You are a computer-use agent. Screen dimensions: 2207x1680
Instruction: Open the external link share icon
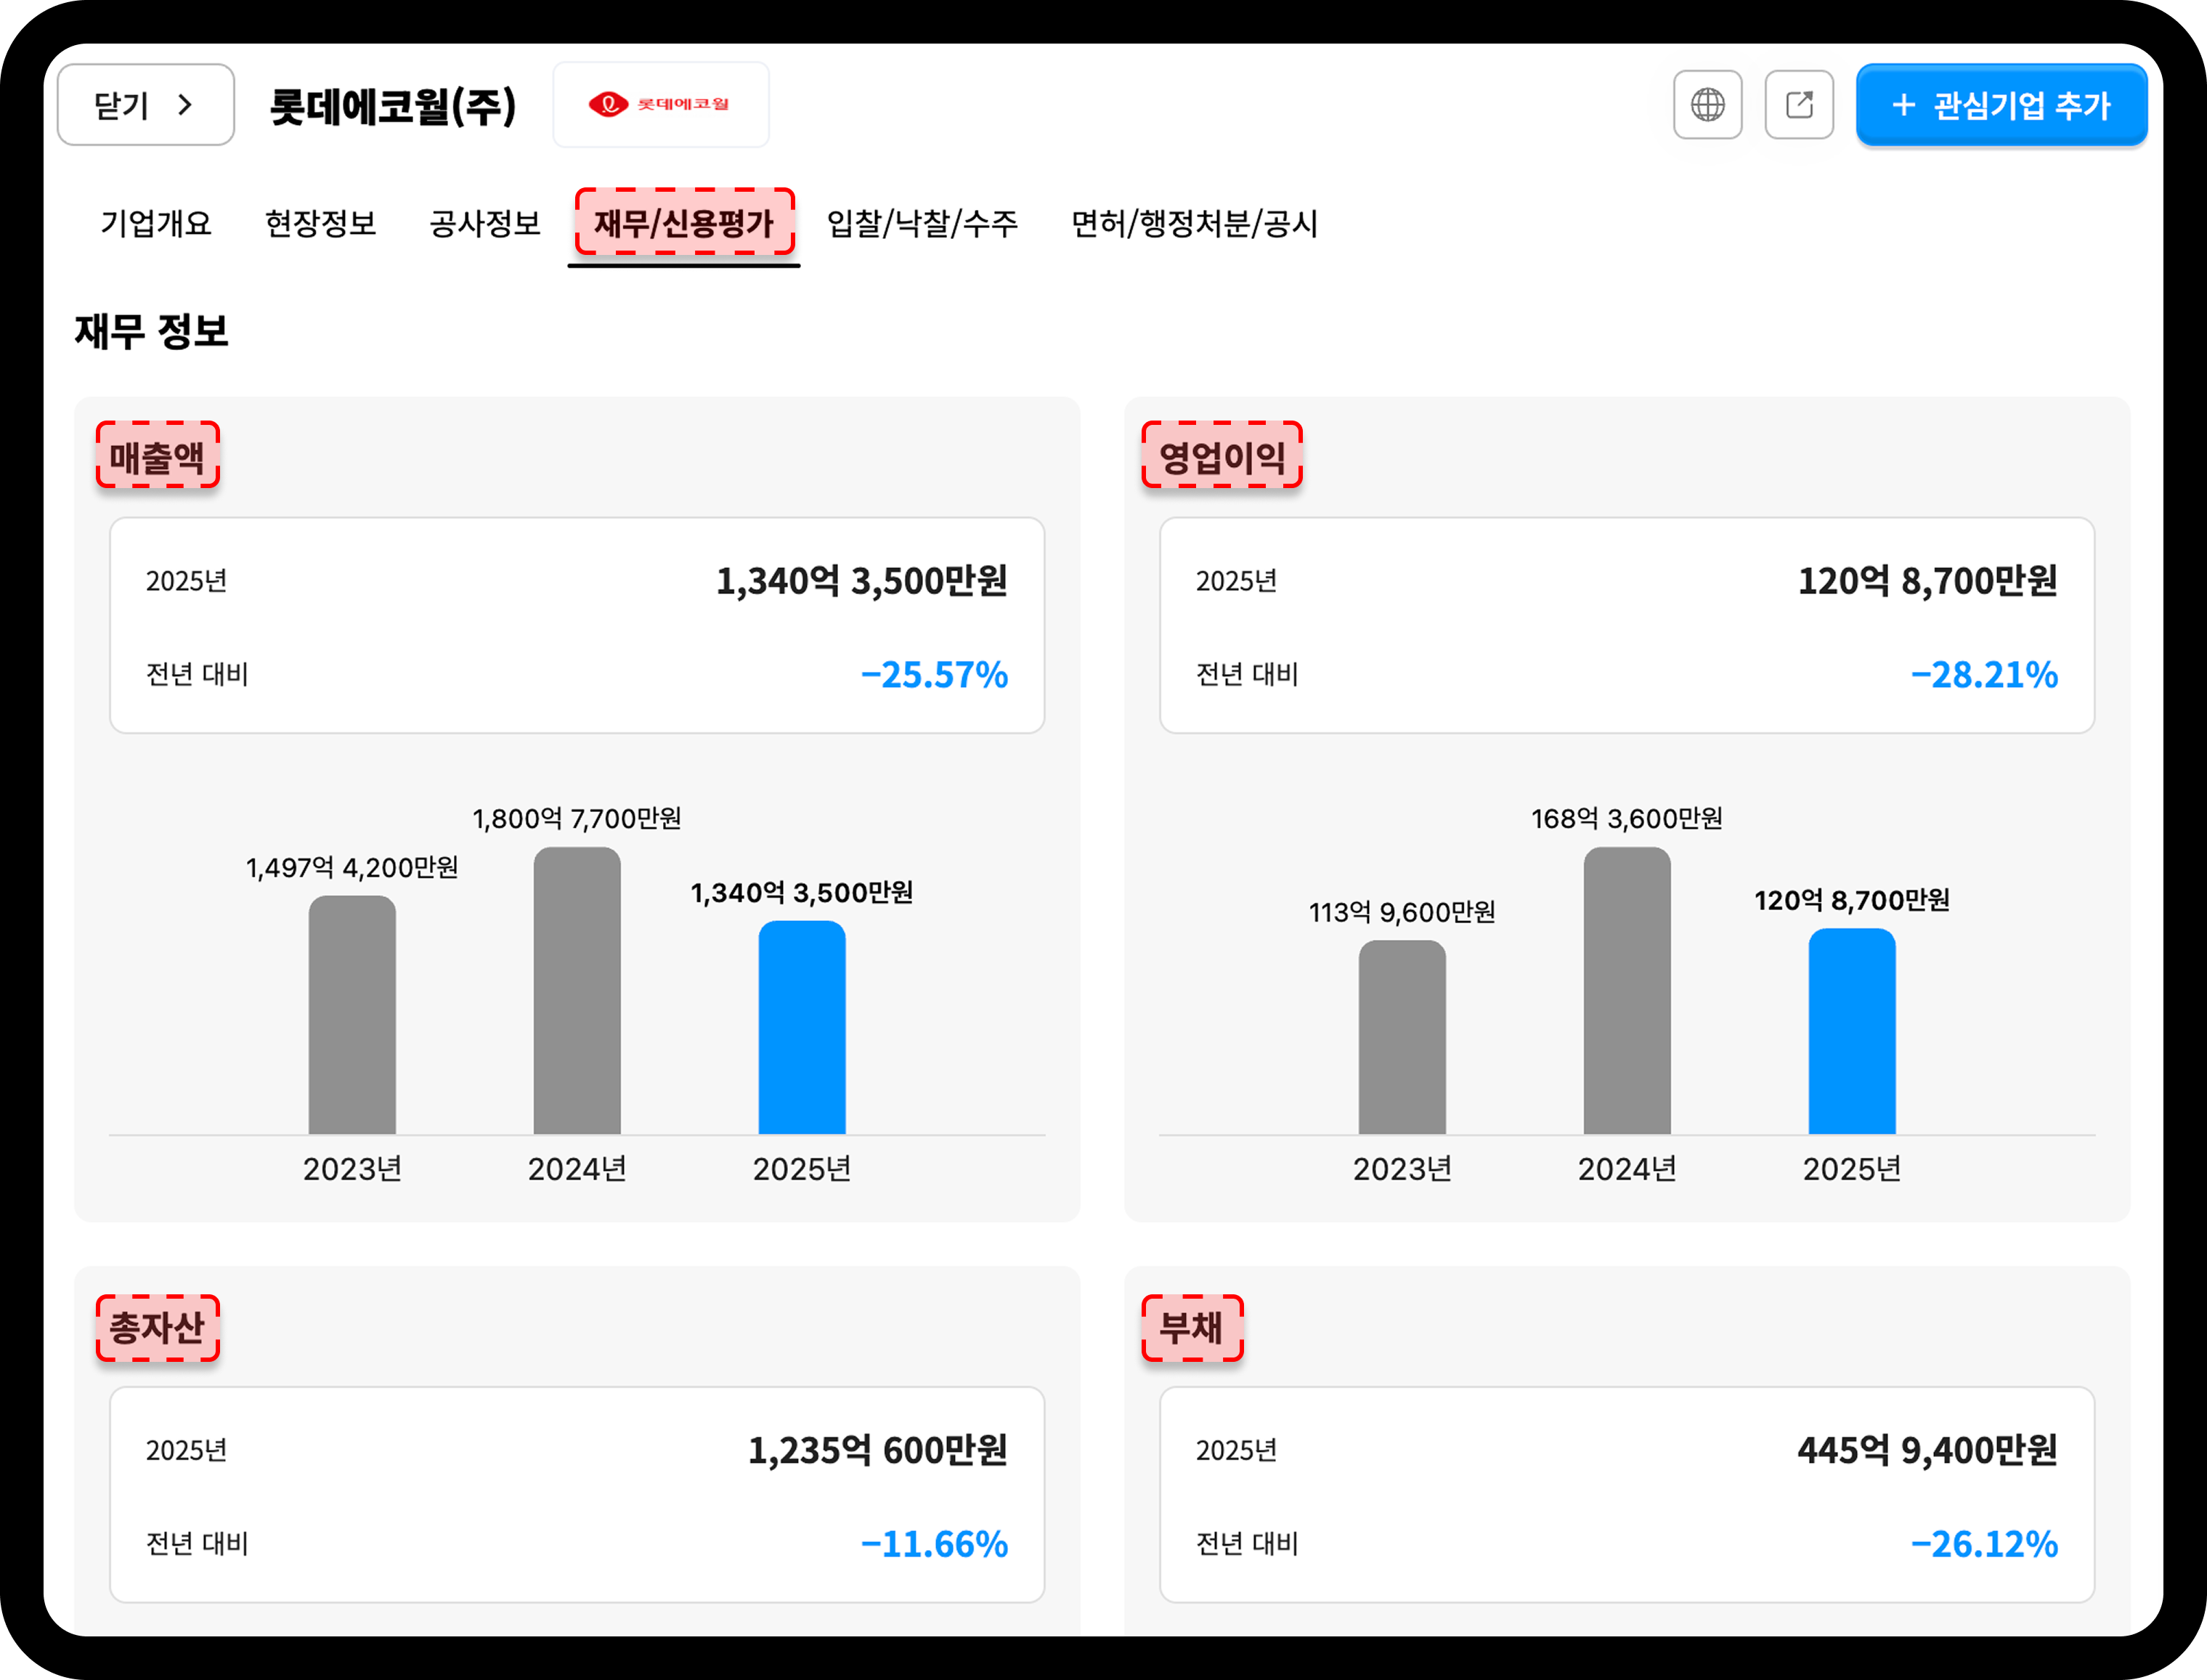point(1799,104)
